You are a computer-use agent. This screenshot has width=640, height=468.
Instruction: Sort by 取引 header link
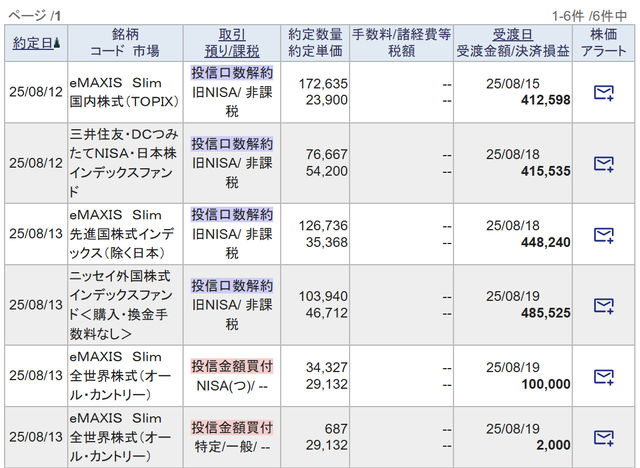(x=232, y=35)
